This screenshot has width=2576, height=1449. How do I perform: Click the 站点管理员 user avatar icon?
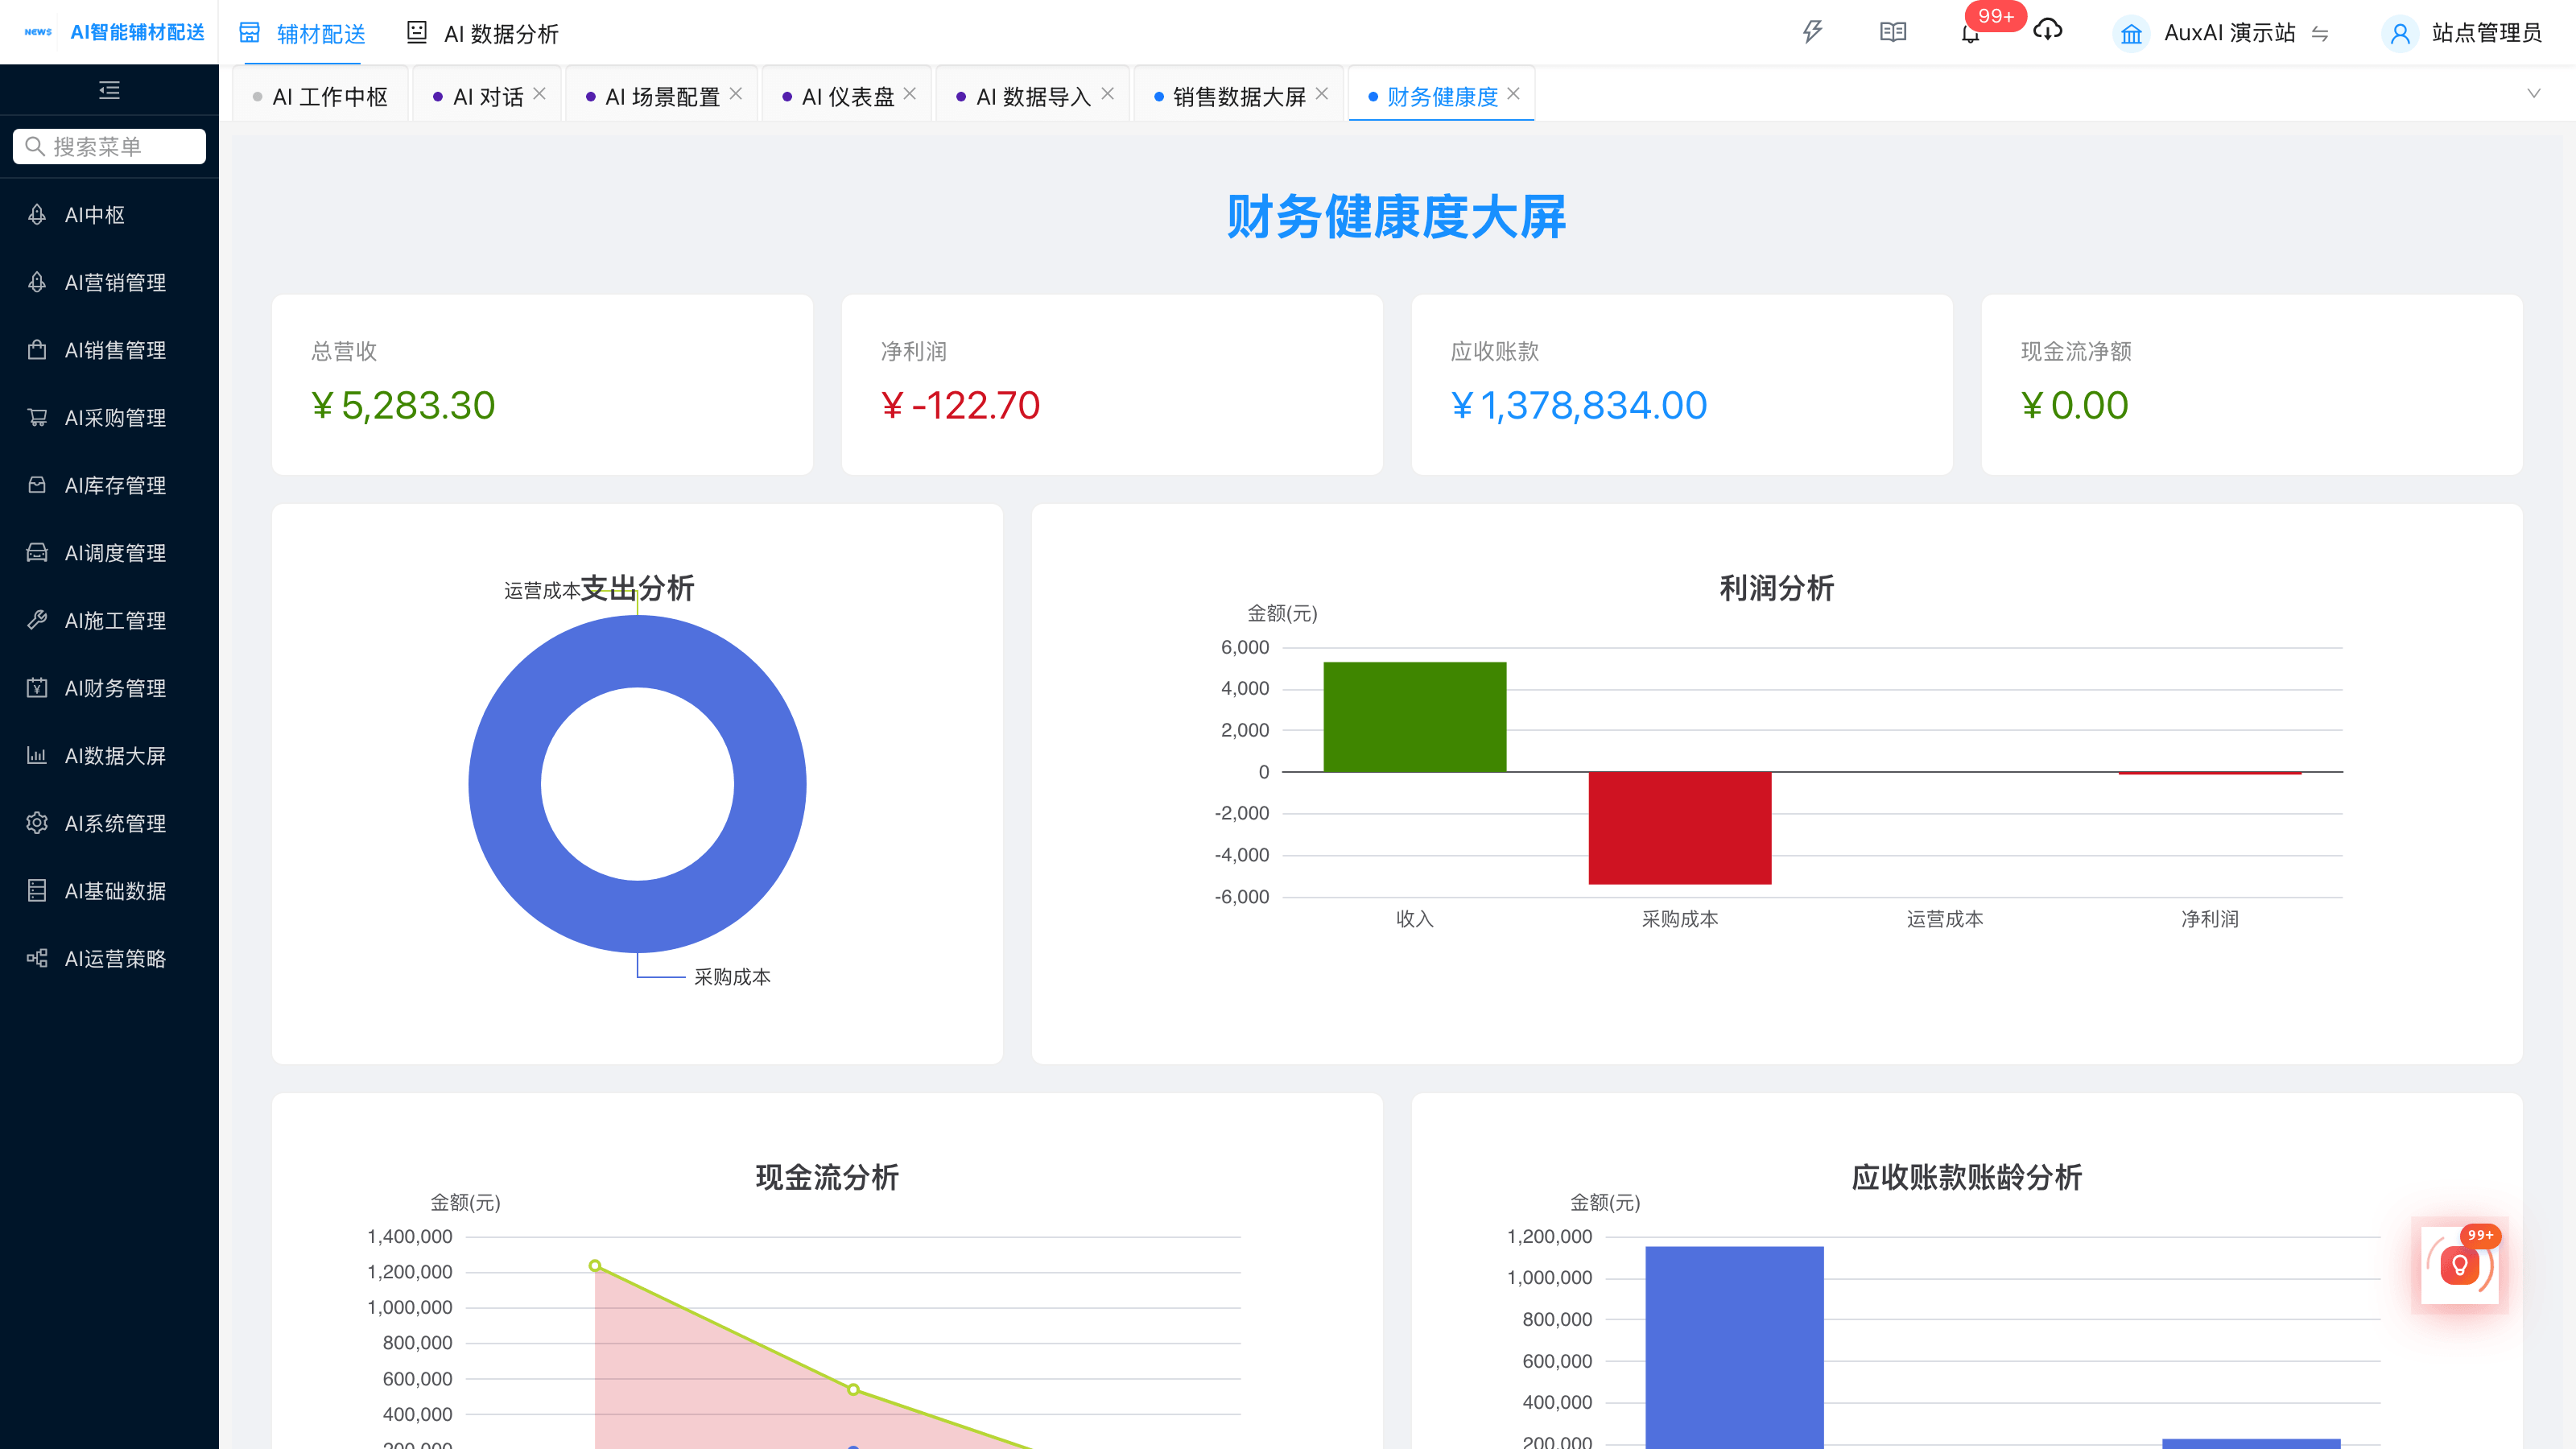2399,33
